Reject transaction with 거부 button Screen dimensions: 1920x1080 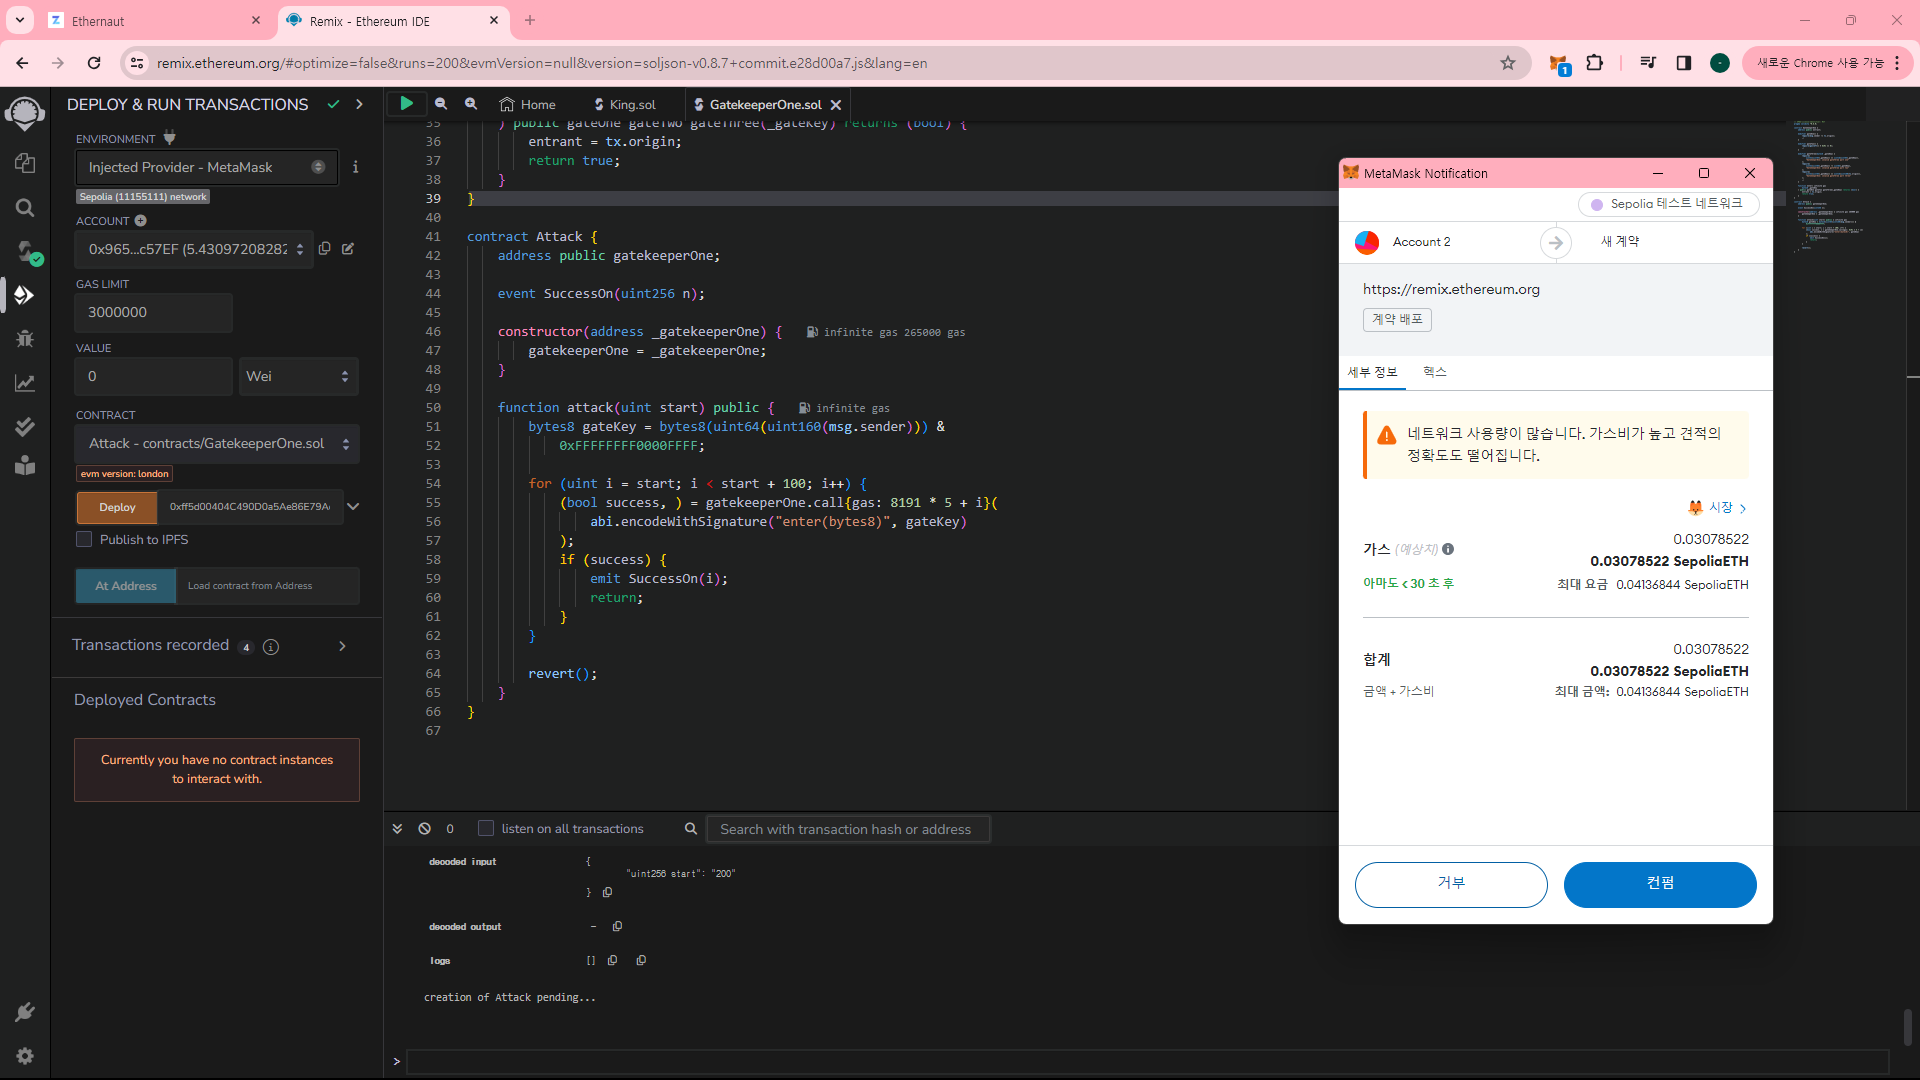tap(1450, 884)
